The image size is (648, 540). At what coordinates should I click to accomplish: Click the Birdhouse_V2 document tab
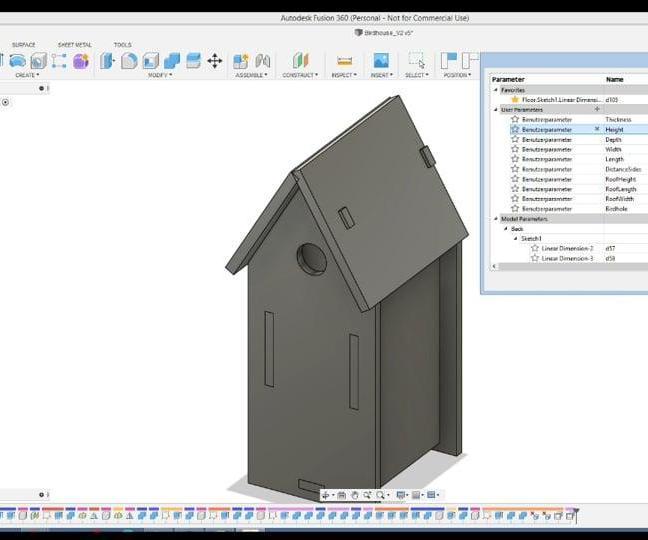pos(384,33)
